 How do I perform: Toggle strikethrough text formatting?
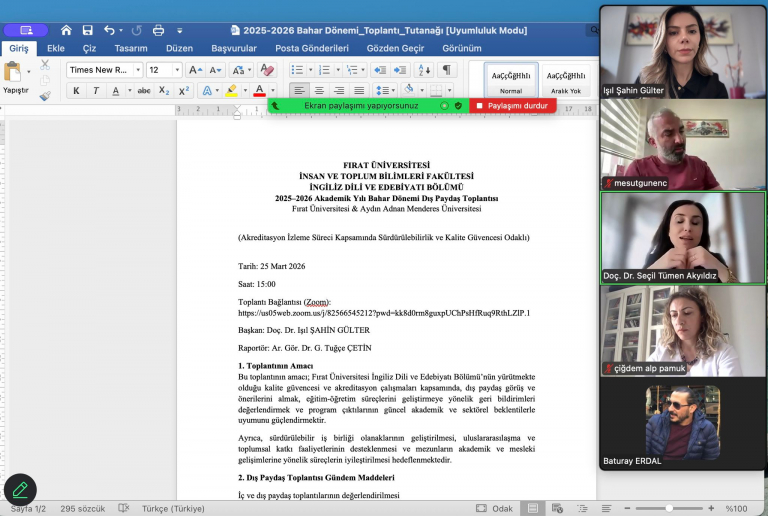pyautogui.click(x=144, y=91)
